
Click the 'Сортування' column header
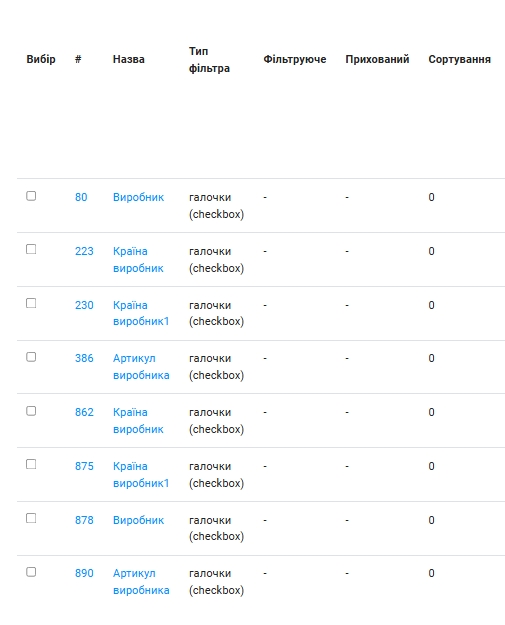click(460, 59)
